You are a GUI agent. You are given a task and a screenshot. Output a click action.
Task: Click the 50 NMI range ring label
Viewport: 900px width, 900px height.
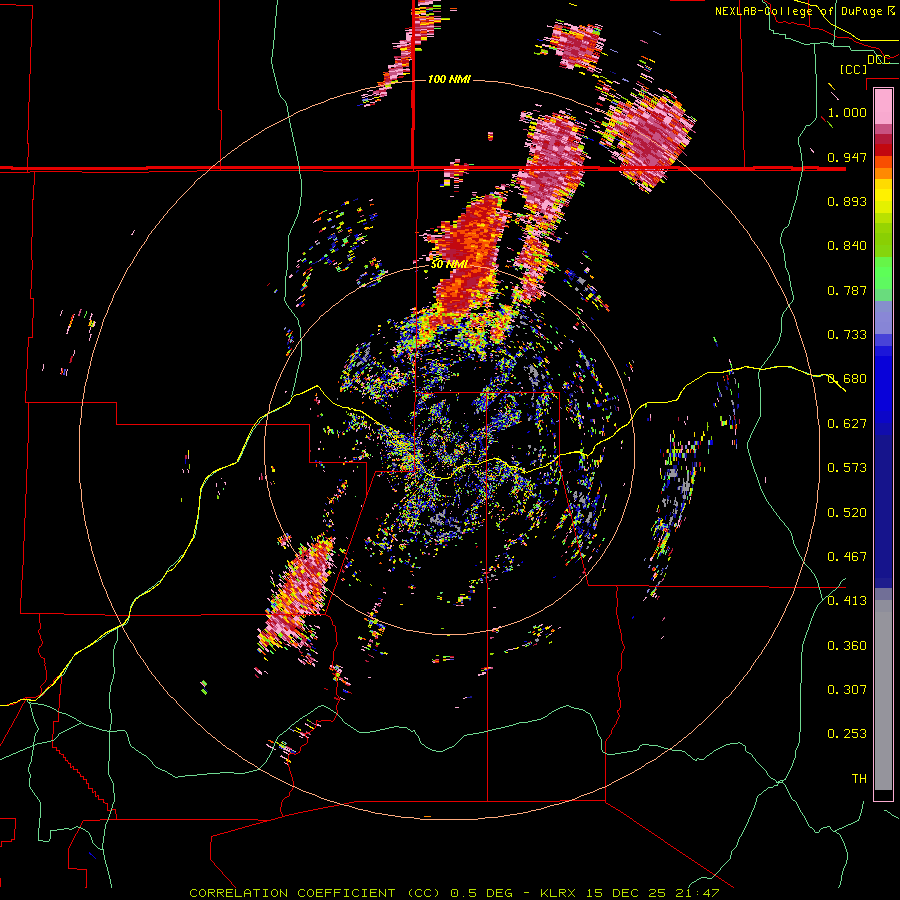point(449,265)
